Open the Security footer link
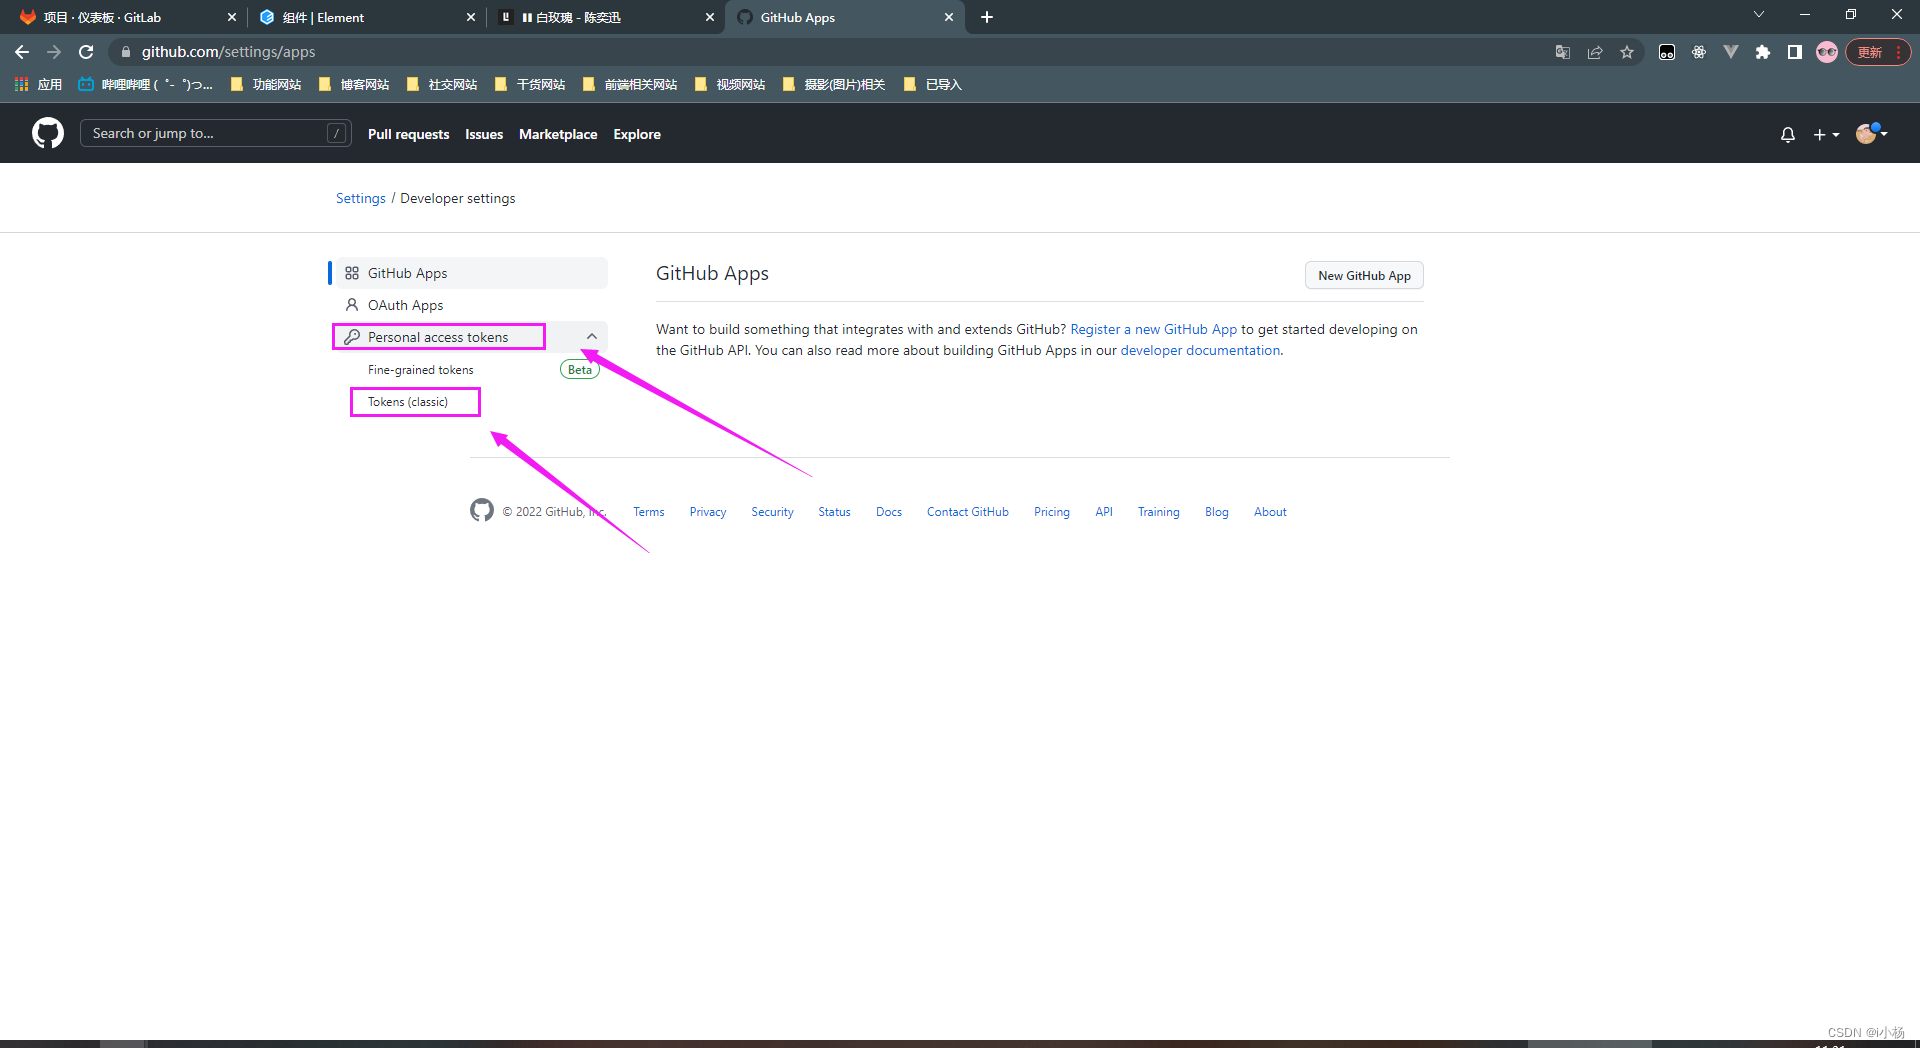This screenshot has height=1048, width=1920. tap(772, 512)
